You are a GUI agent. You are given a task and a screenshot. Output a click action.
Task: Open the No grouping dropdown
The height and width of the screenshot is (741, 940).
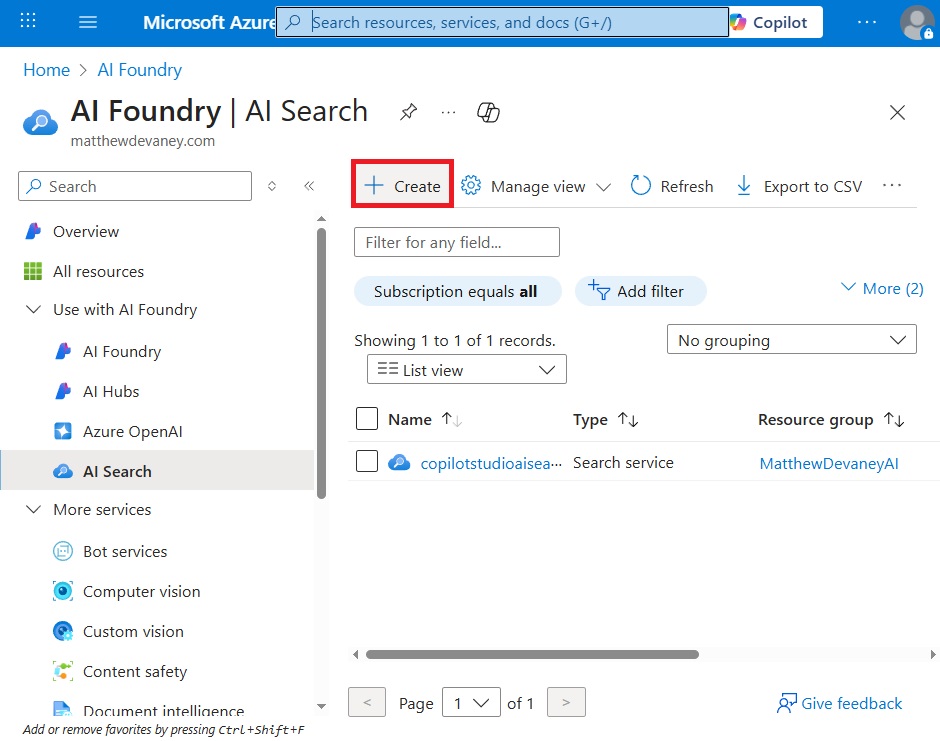pos(791,340)
